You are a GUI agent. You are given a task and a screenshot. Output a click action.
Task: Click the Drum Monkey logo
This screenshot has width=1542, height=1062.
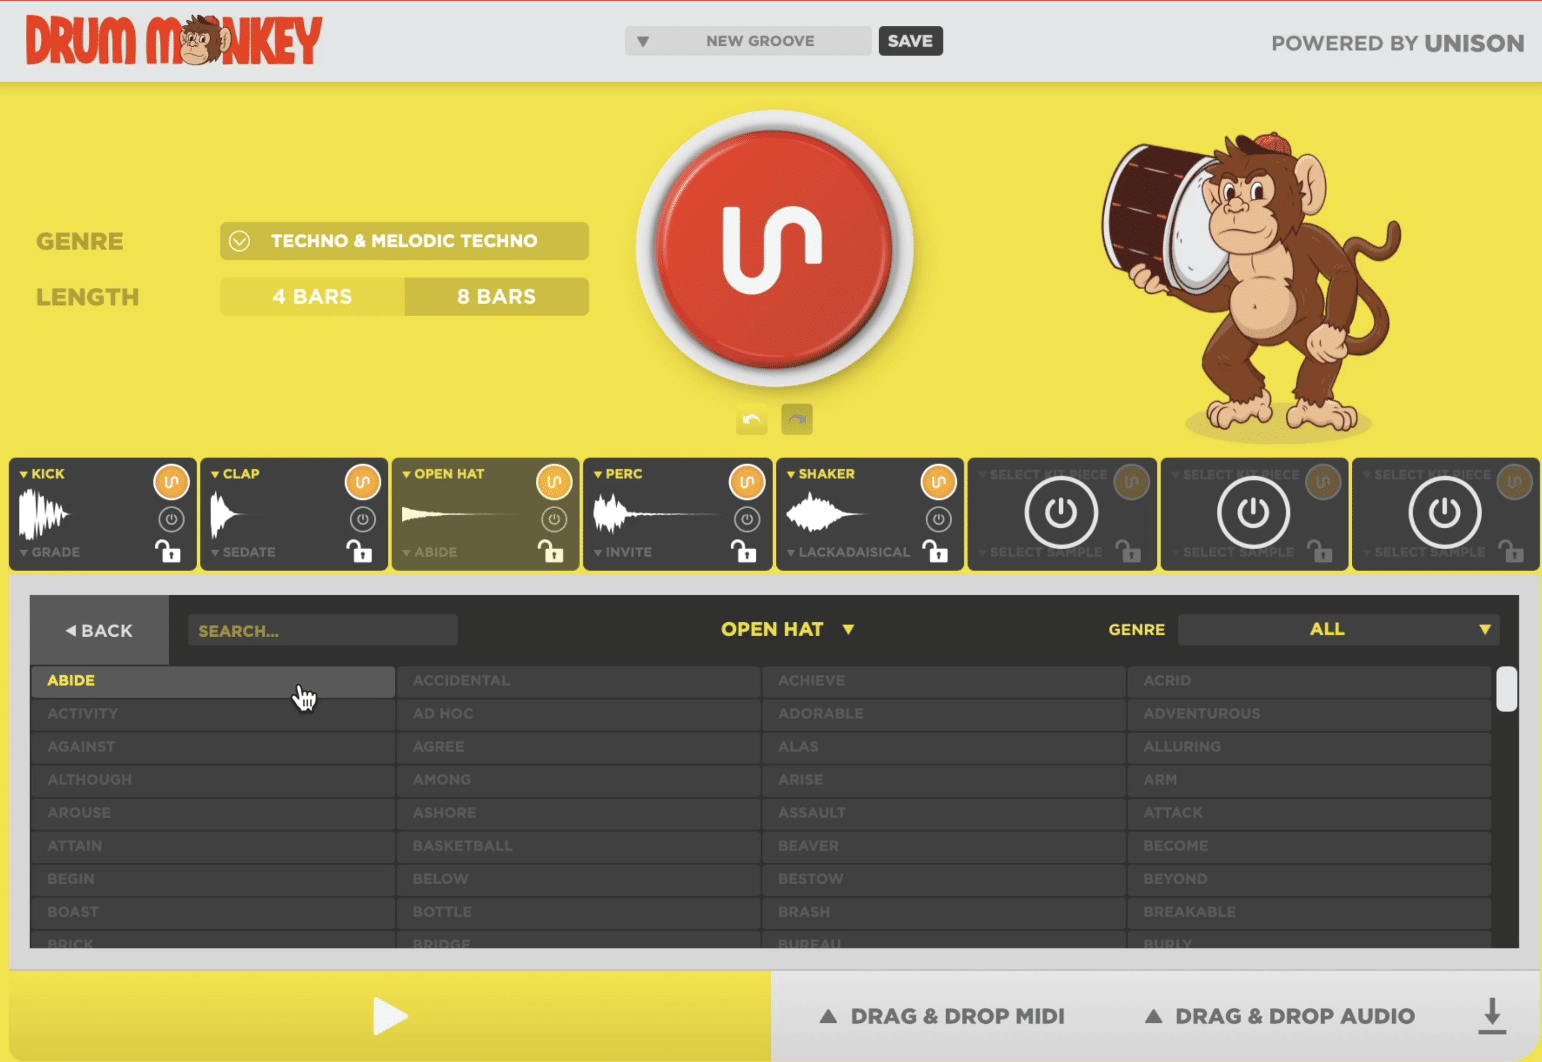point(174,41)
